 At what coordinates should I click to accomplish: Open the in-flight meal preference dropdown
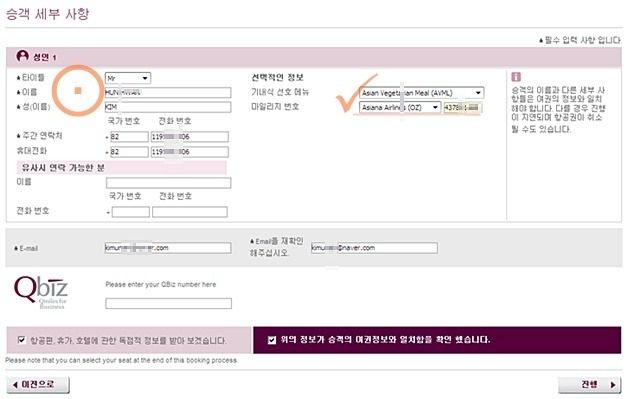point(421,93)
